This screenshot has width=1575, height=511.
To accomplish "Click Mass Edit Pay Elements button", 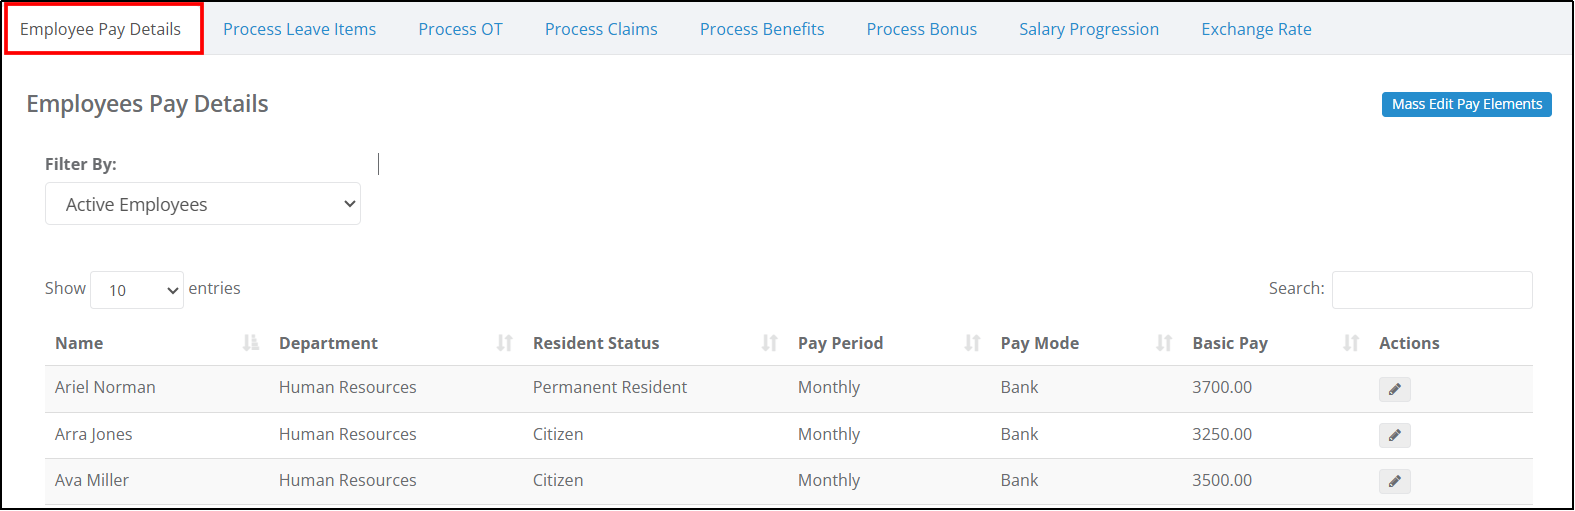I will [x=1467, y=104].
